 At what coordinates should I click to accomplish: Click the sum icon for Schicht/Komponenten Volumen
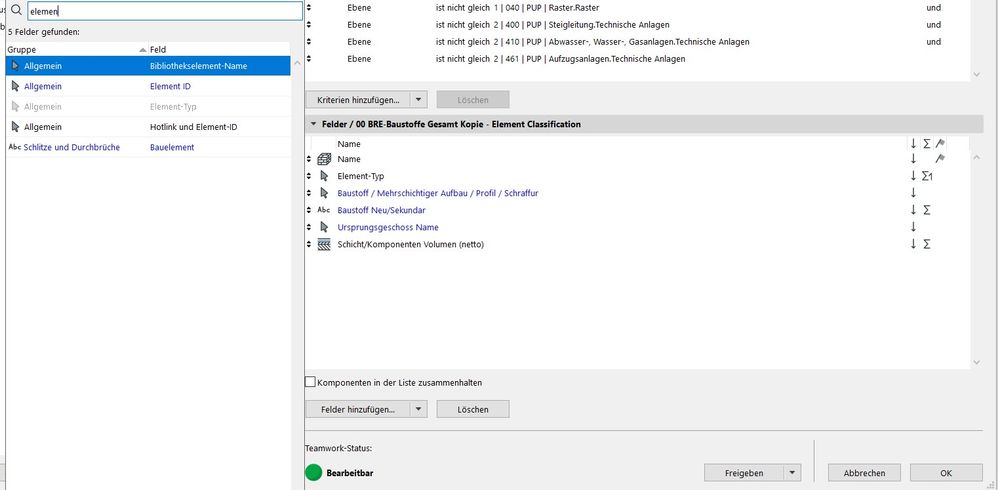pyautogui.click(x=928, y=244)
